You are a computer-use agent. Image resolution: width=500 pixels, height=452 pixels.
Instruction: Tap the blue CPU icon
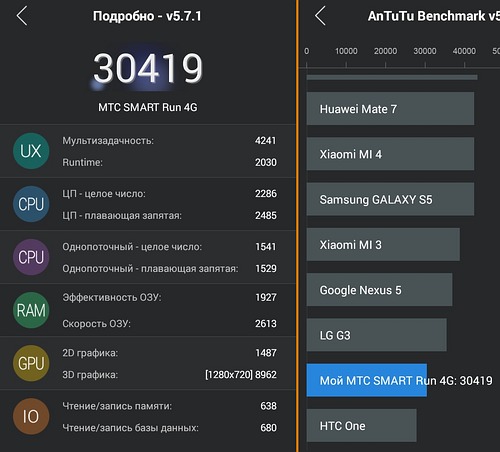31,204
